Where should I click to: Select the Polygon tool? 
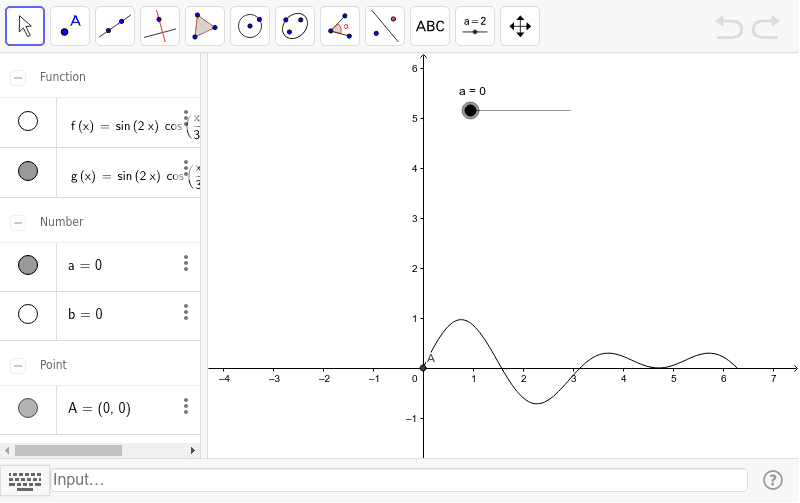click(x=205, y=26)
